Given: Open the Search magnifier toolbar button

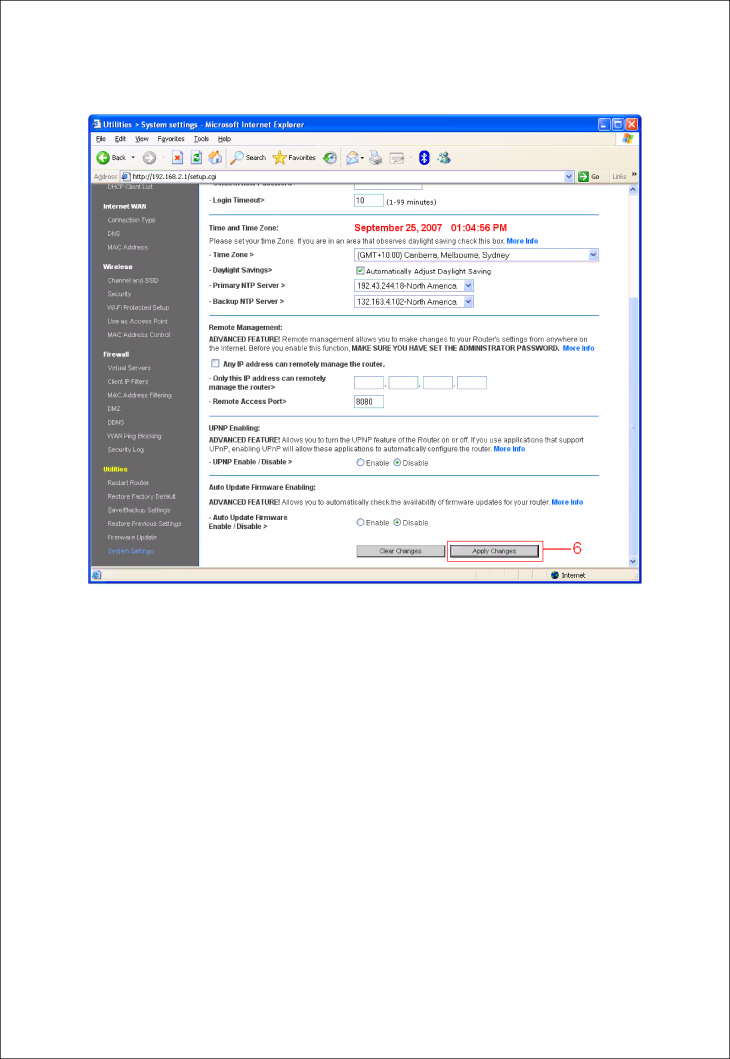Looking at the screenshot, I should pos(248,157).
